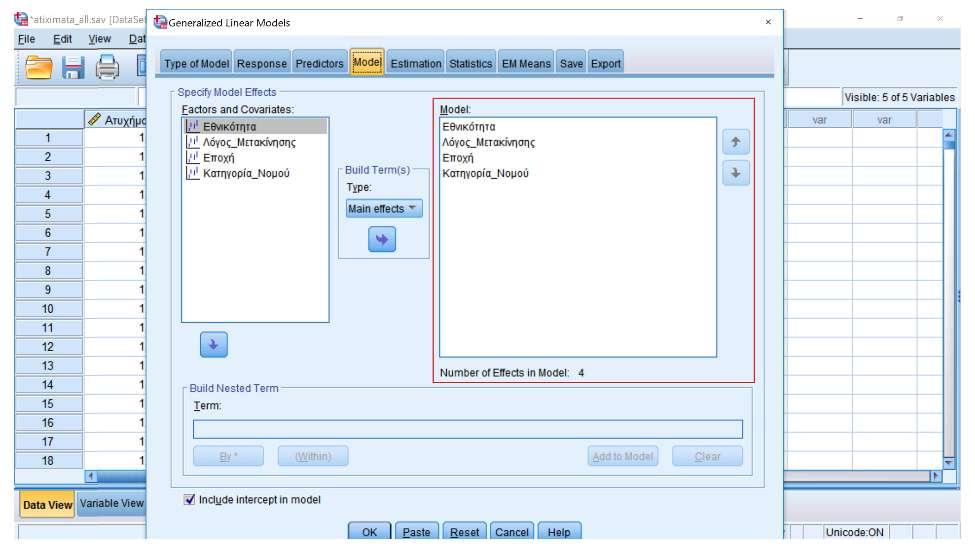Switch to Statistics tab
This screenshot has height=550, width=975.
[x=471, y=63]
